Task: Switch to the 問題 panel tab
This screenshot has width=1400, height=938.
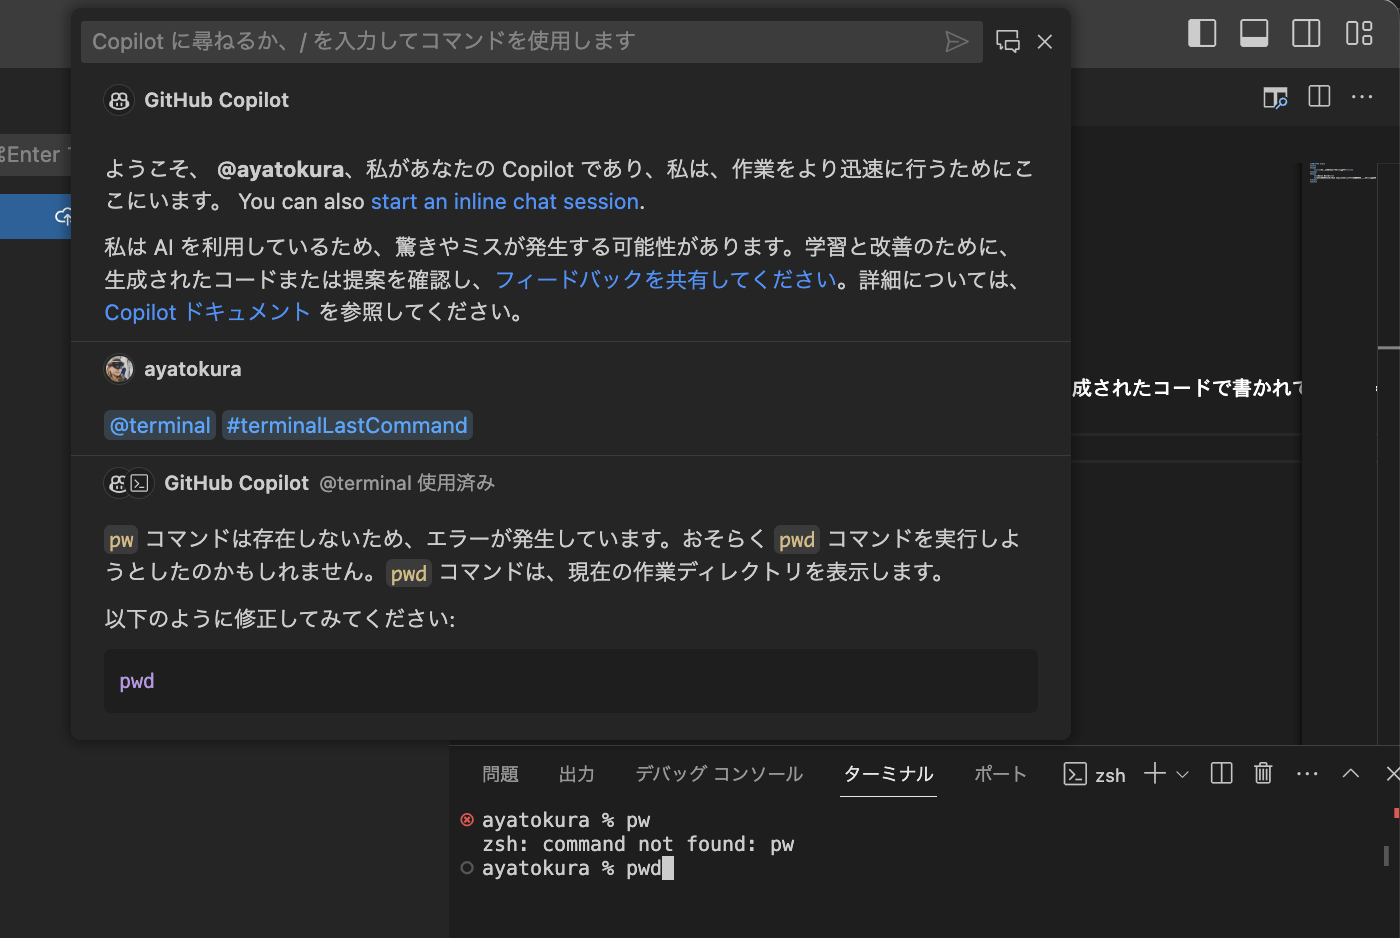Action: (500, 774)
